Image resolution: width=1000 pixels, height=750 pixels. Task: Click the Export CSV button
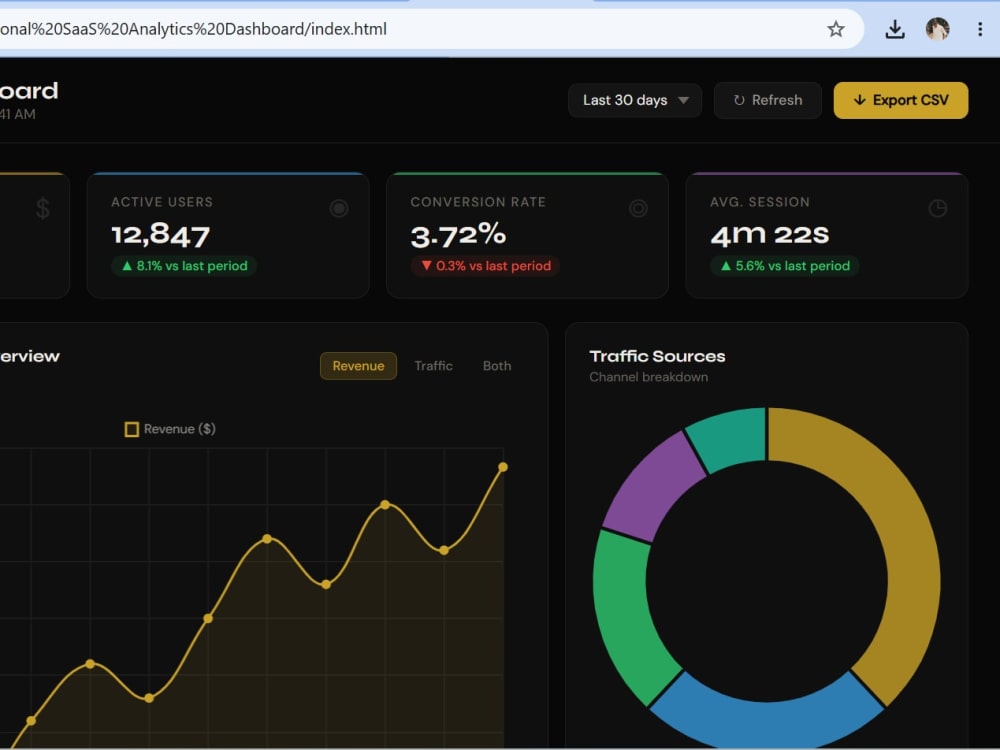pos(901,100)
